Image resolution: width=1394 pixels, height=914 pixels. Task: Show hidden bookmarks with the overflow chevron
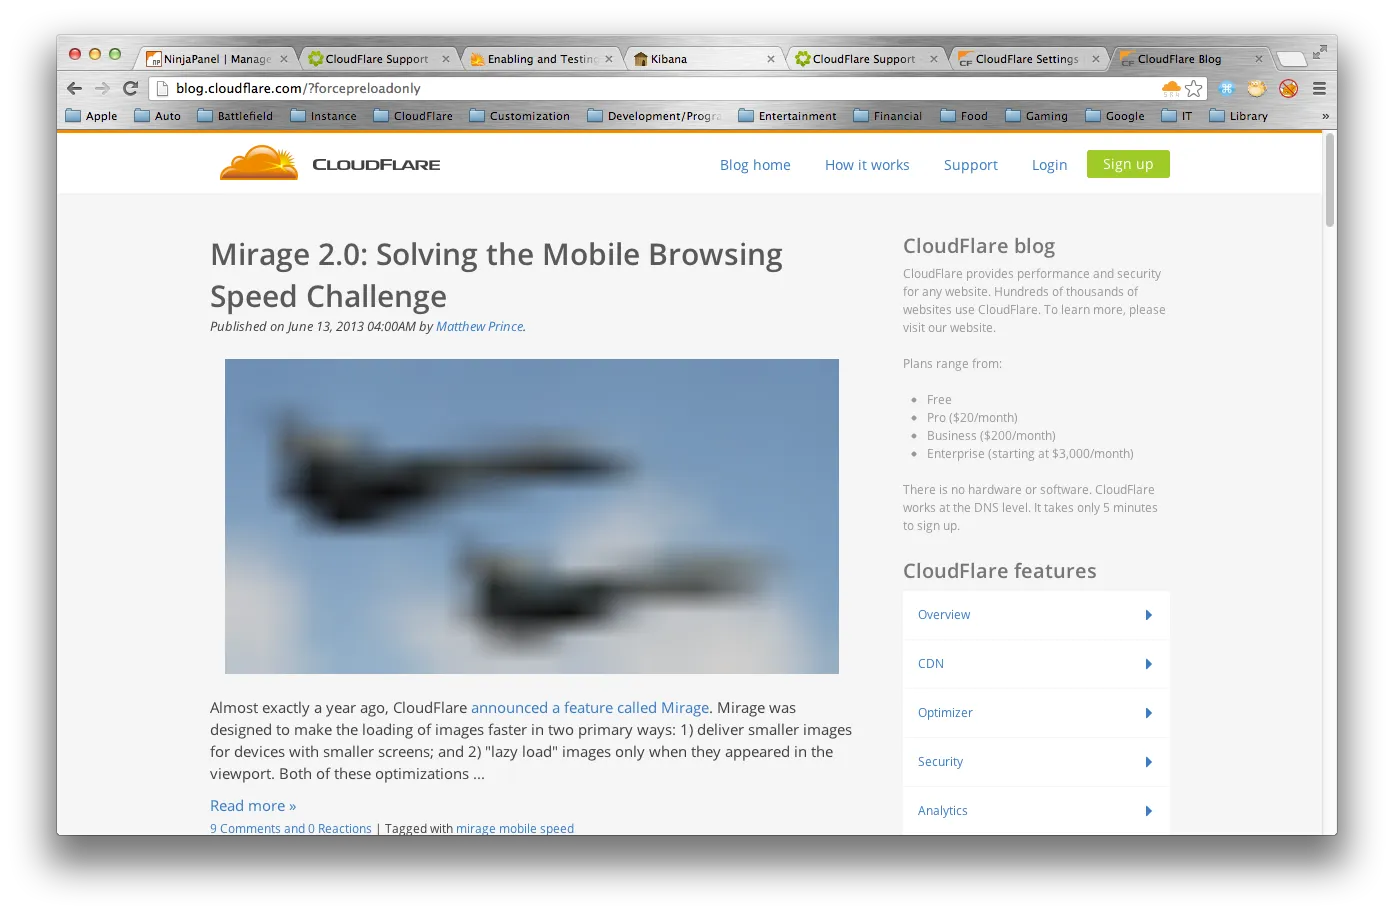[x=1325, y=116]
